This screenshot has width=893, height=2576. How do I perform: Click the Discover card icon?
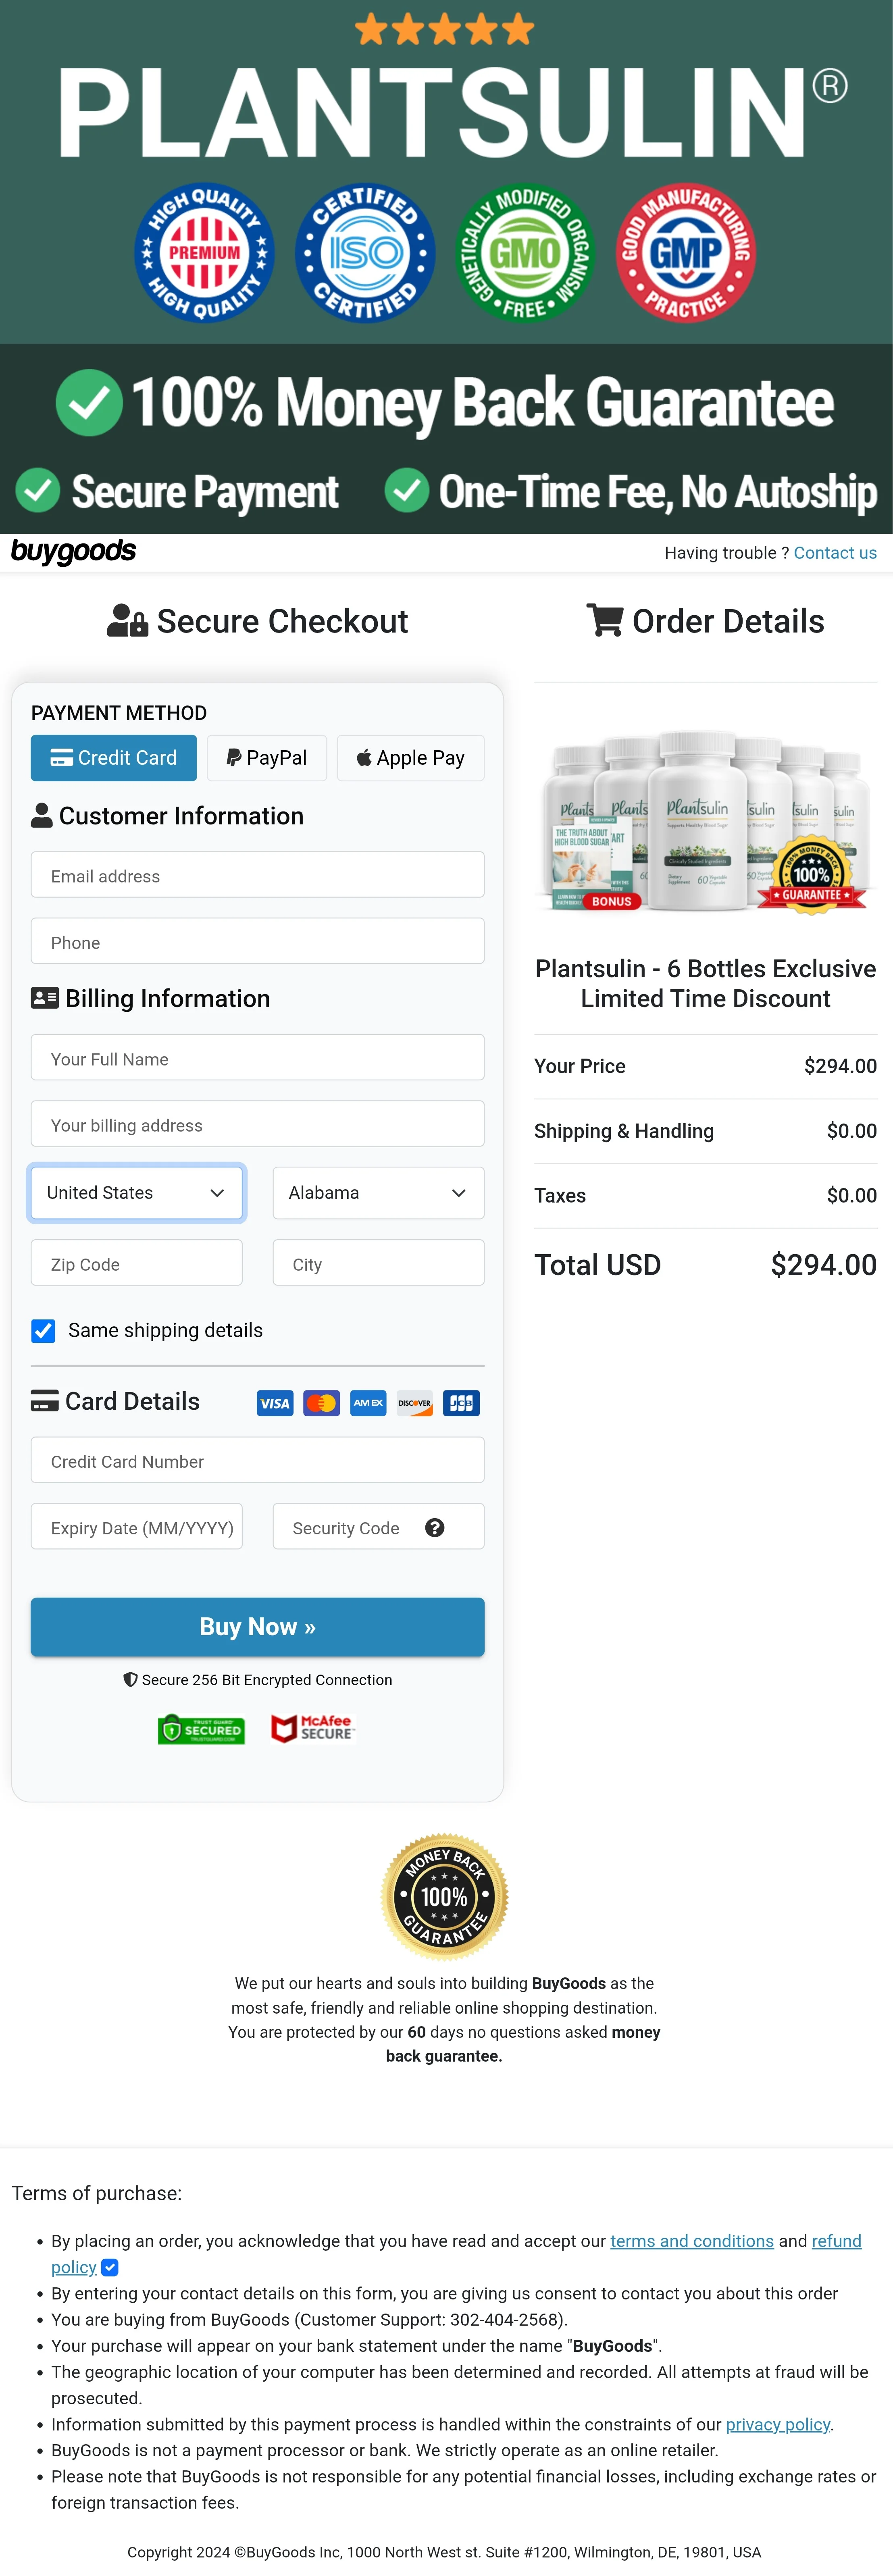tap(414, 1403)
